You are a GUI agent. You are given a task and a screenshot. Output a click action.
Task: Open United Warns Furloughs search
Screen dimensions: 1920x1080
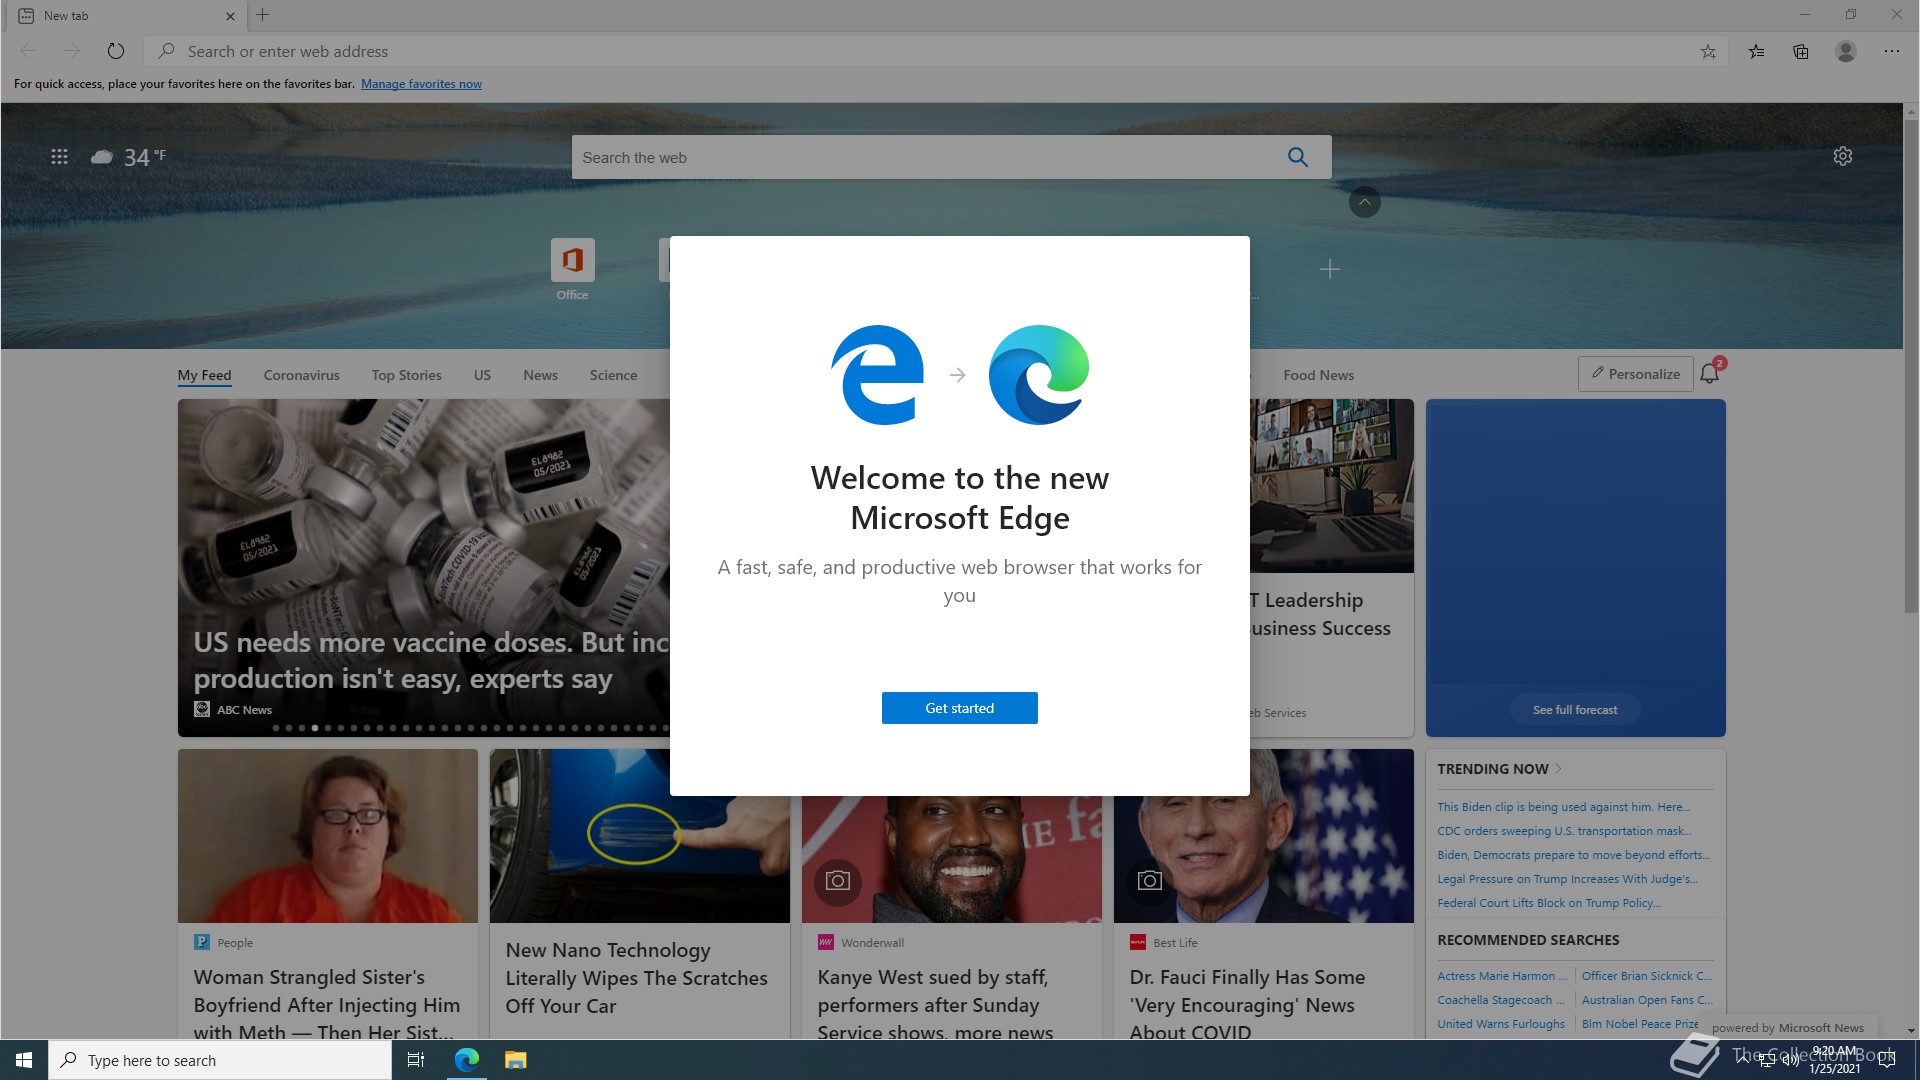[1500, 1024]
